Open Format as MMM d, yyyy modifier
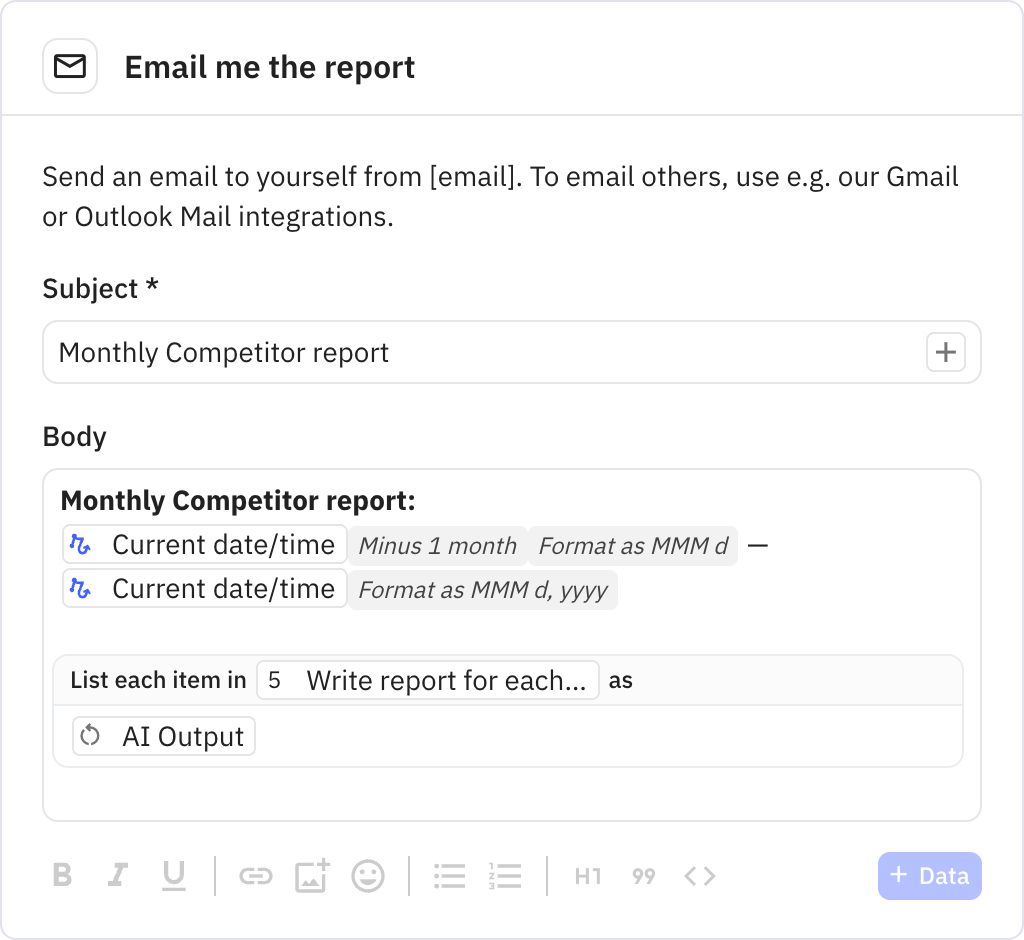Screen dimensions: 1024x940 tap(483, 590)
